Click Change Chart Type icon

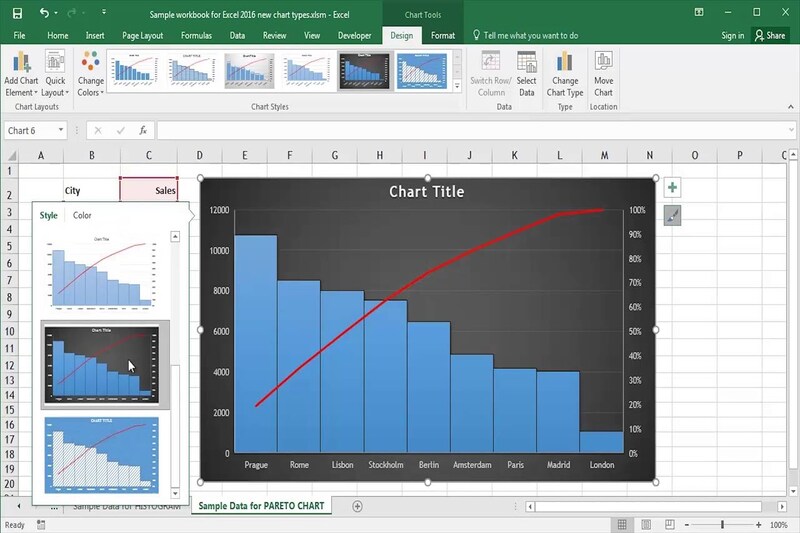565,73
